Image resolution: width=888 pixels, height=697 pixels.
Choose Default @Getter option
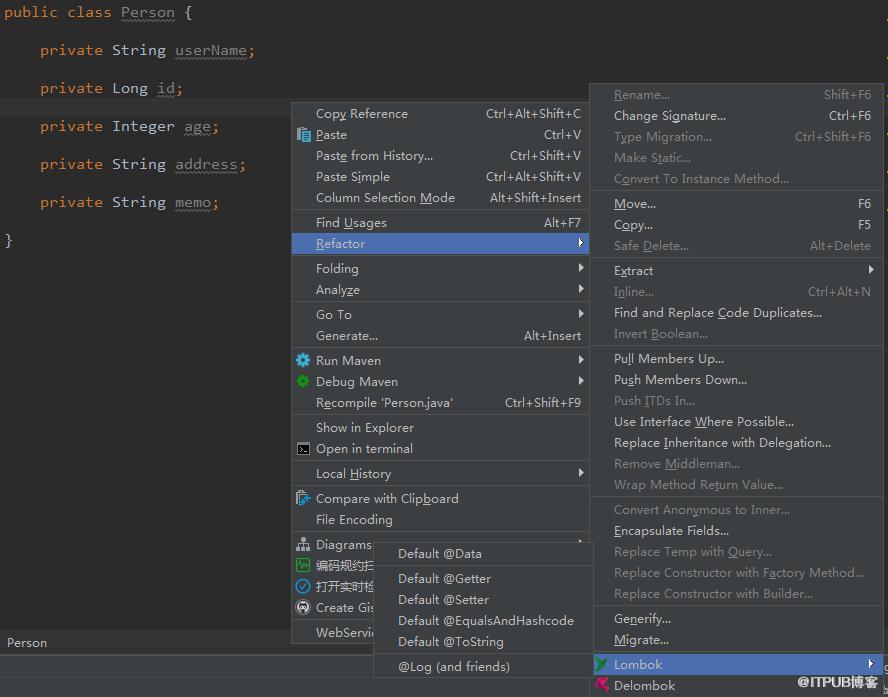[483, 579]
